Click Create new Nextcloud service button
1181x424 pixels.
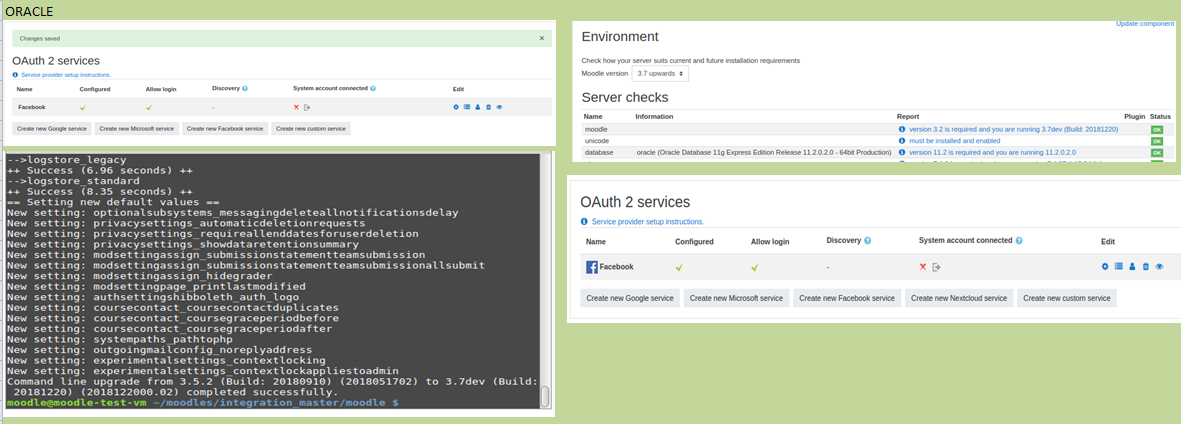pos(959,298)
